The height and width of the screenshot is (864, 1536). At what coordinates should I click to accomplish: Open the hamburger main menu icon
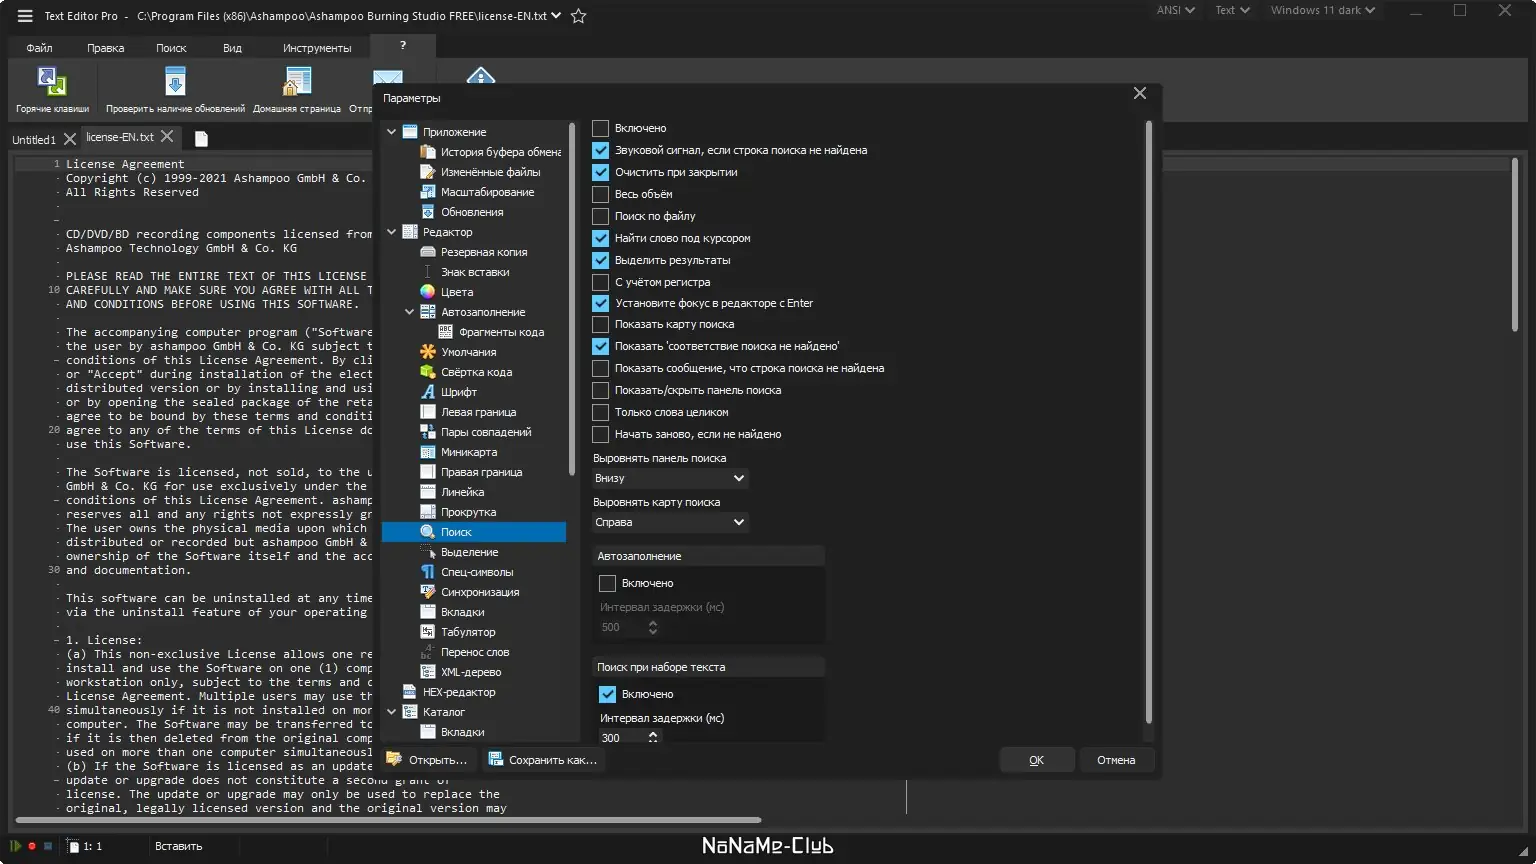(x=24, y=16)
